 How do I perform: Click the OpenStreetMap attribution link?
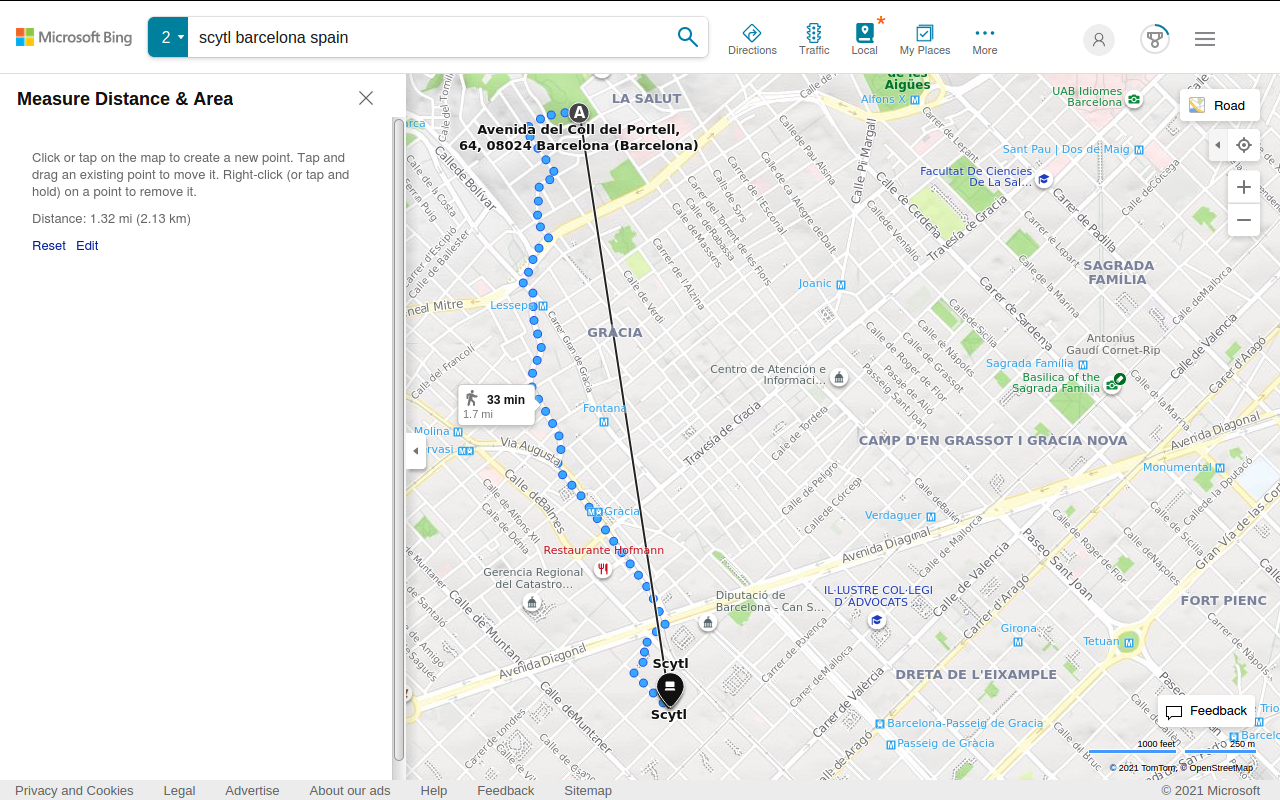click(x=1220, y=768)
